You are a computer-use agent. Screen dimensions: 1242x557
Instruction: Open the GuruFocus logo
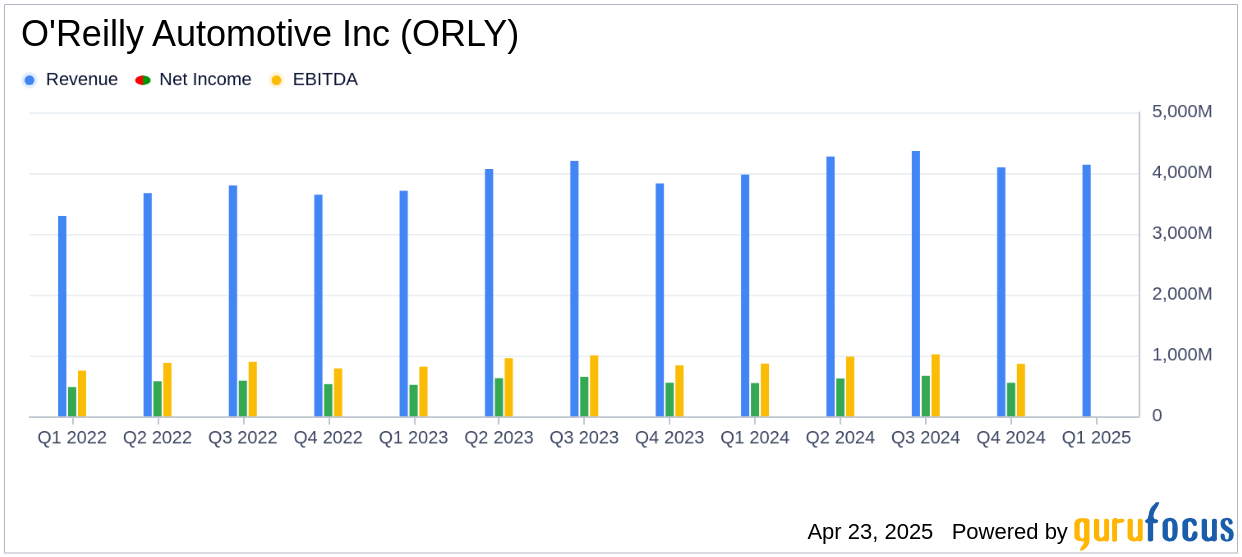click(x=1153, y=527)
